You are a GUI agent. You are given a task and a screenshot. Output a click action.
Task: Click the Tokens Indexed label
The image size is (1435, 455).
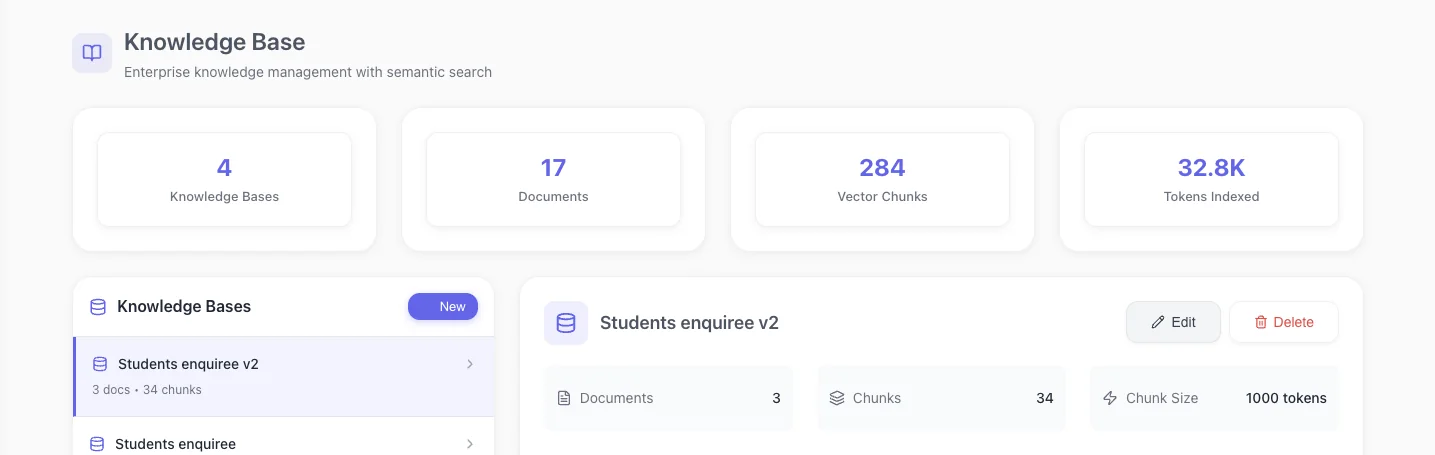[1211, 197]
